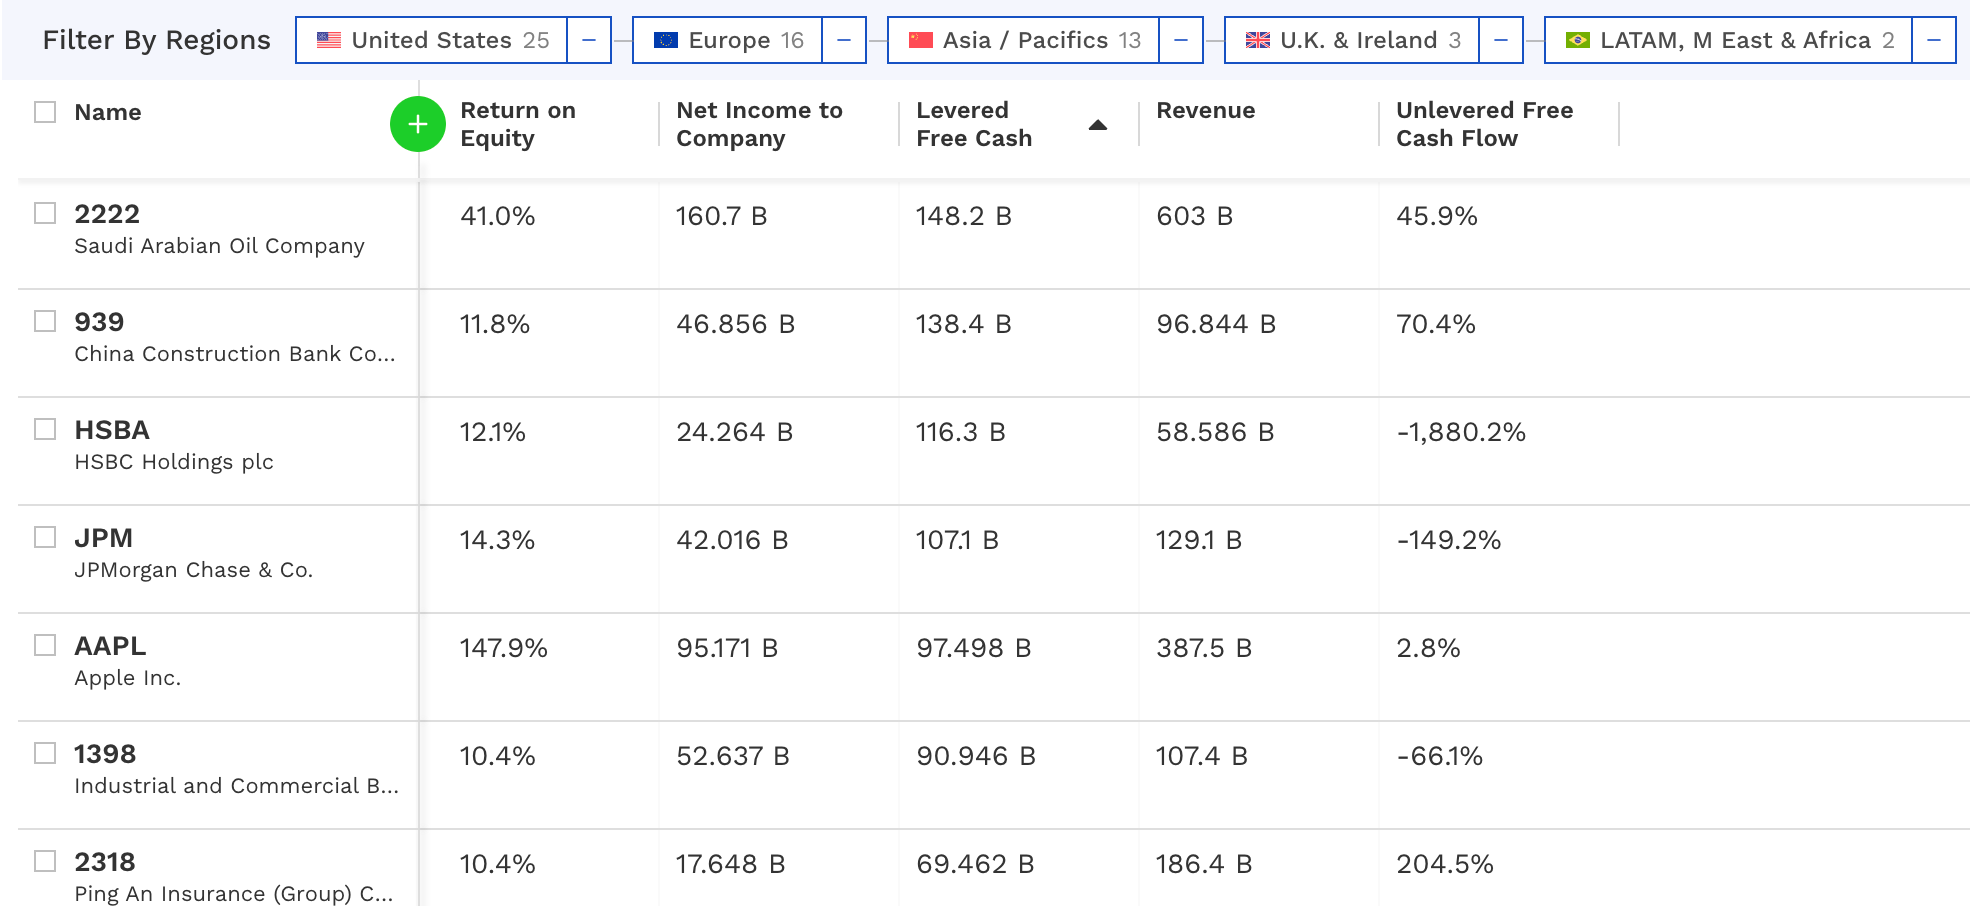Click JPMorgan Chase & Co. name

coord(194,570)
